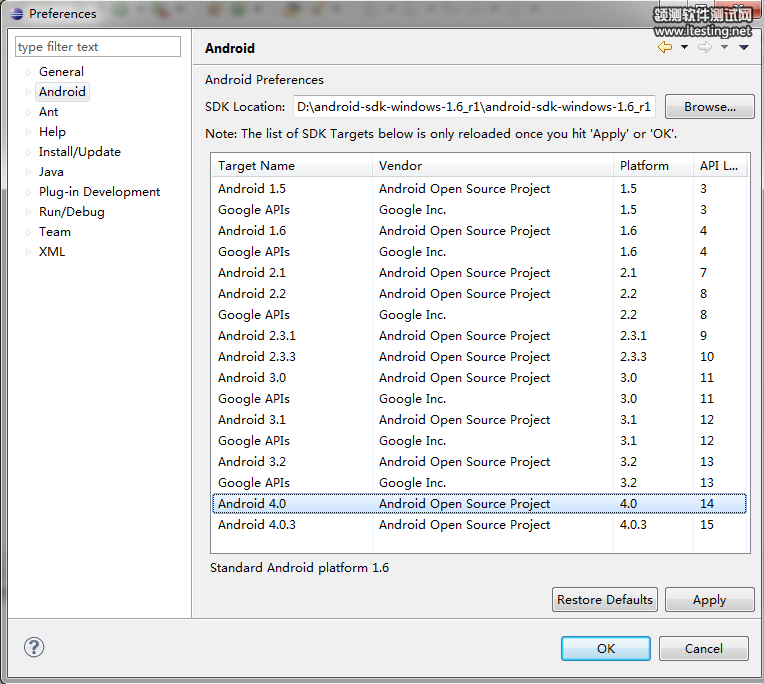Open the preferences view menu dropdown
The width and height of the screenshot is (764, 684).
744,47
